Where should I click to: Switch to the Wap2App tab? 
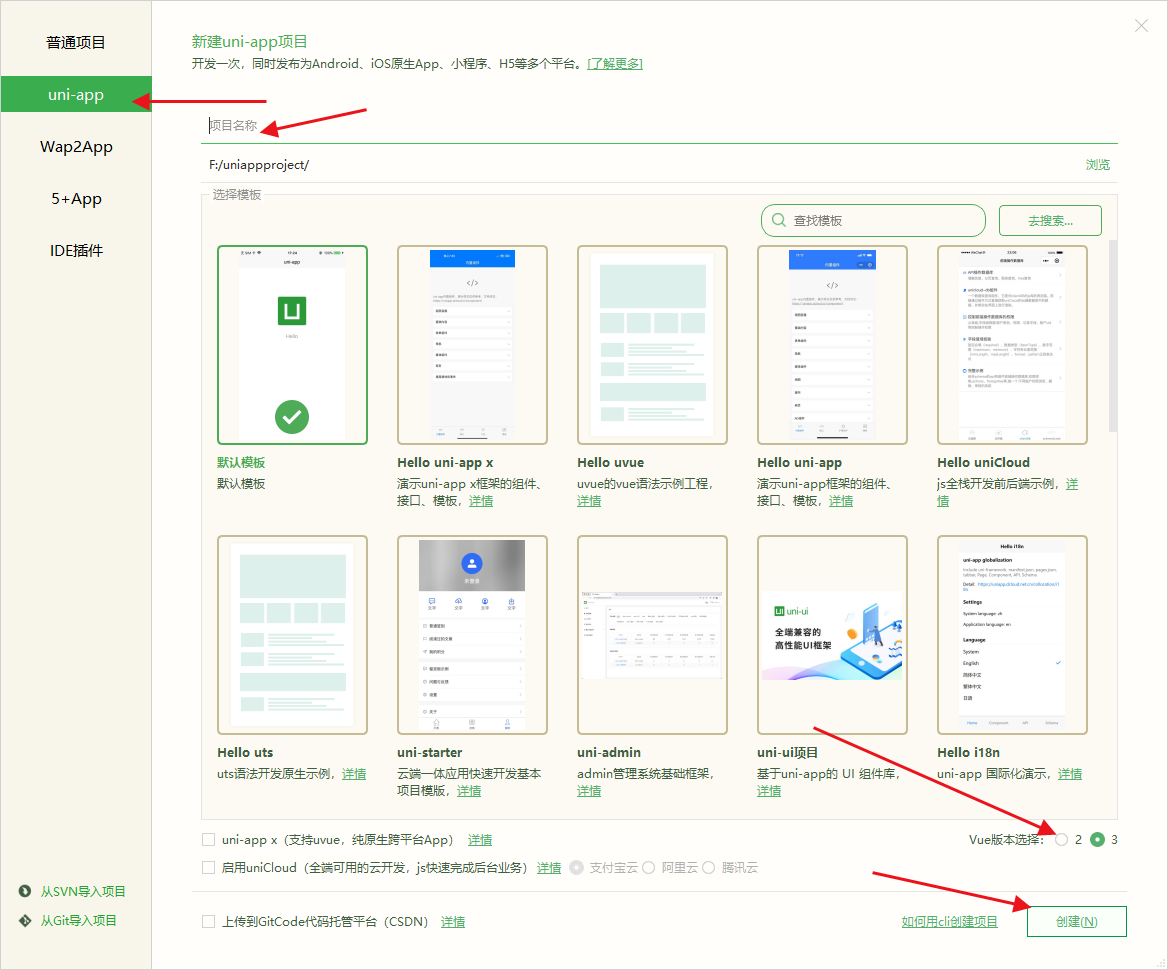tap(76, 147)
